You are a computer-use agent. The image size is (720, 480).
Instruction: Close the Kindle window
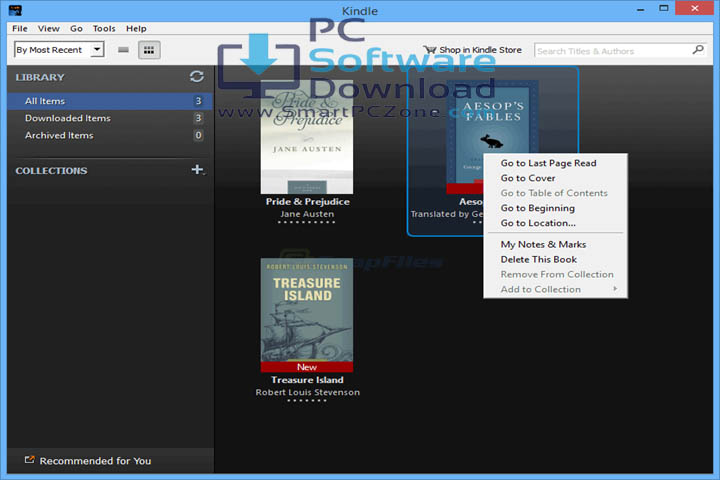(x=694, y=8)
